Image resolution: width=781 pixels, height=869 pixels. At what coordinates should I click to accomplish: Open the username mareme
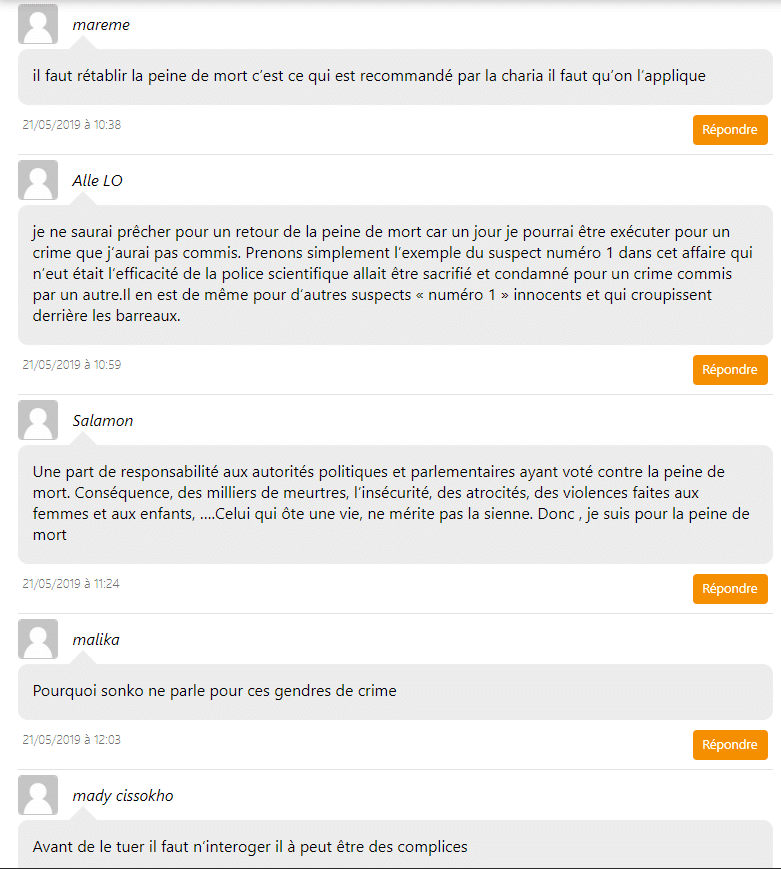[x=101, y=25]
